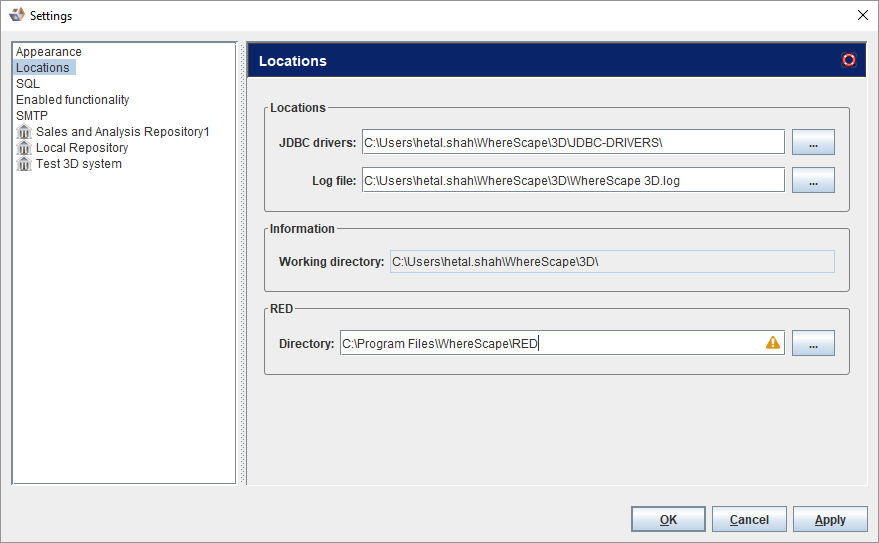Image resolution: width=879 pixels, height=543 pixels.
Task: Open the Appearance settings category
Action: [49, 52]
